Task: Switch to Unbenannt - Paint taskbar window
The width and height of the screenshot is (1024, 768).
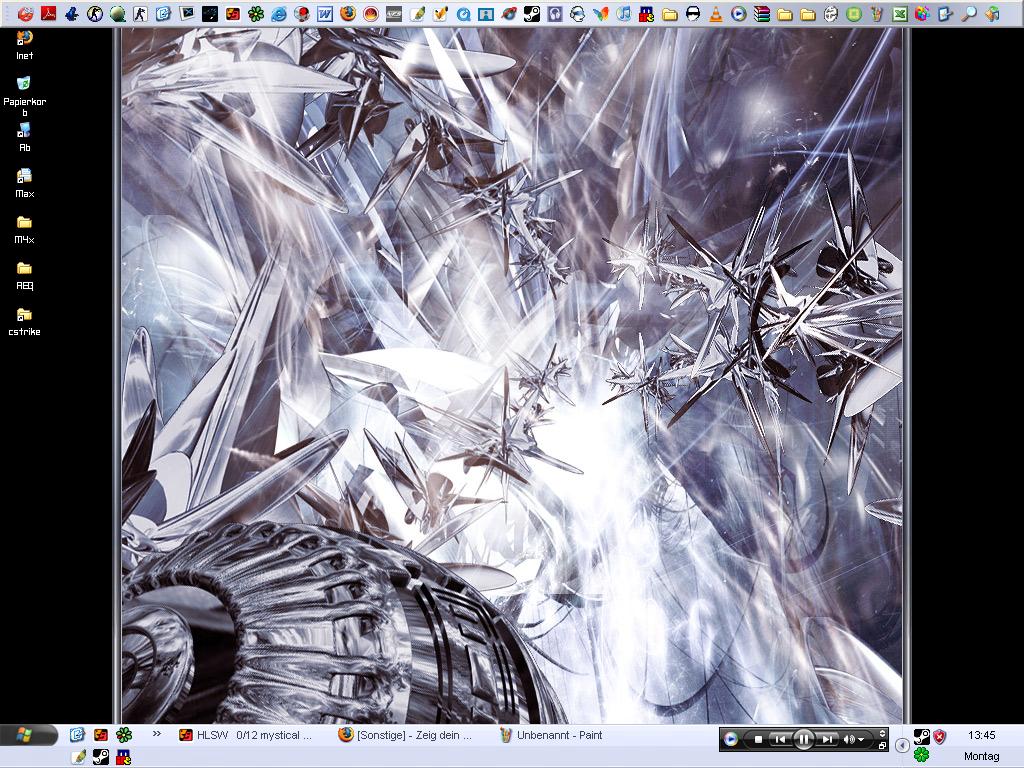Action: click(552, 735)
